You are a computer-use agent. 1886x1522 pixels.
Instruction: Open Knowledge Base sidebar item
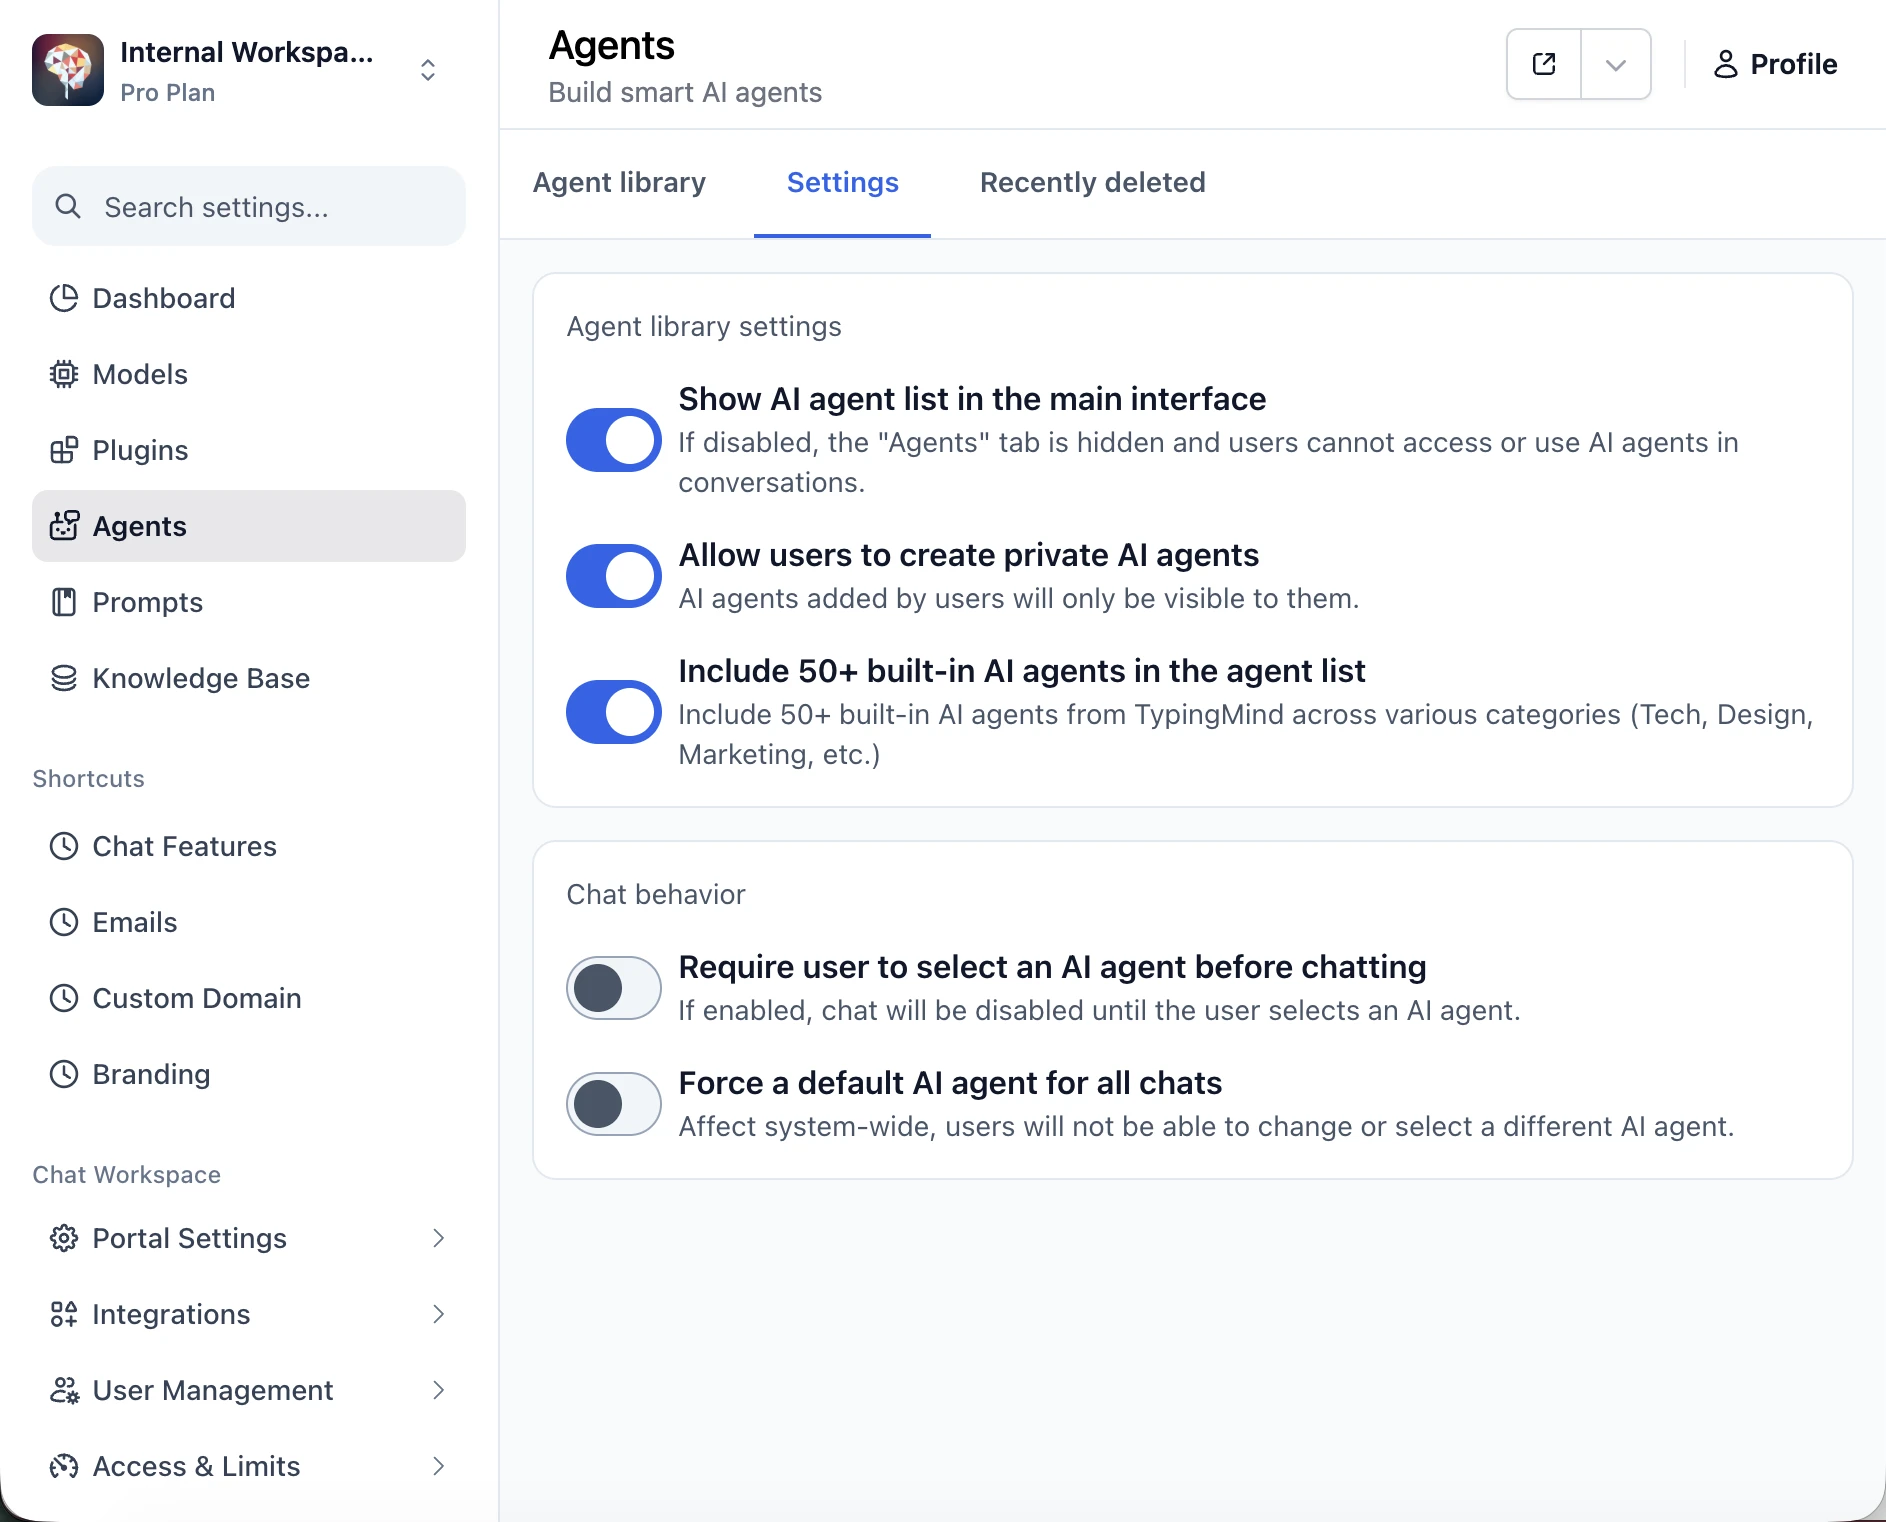(x=249, y=678)
